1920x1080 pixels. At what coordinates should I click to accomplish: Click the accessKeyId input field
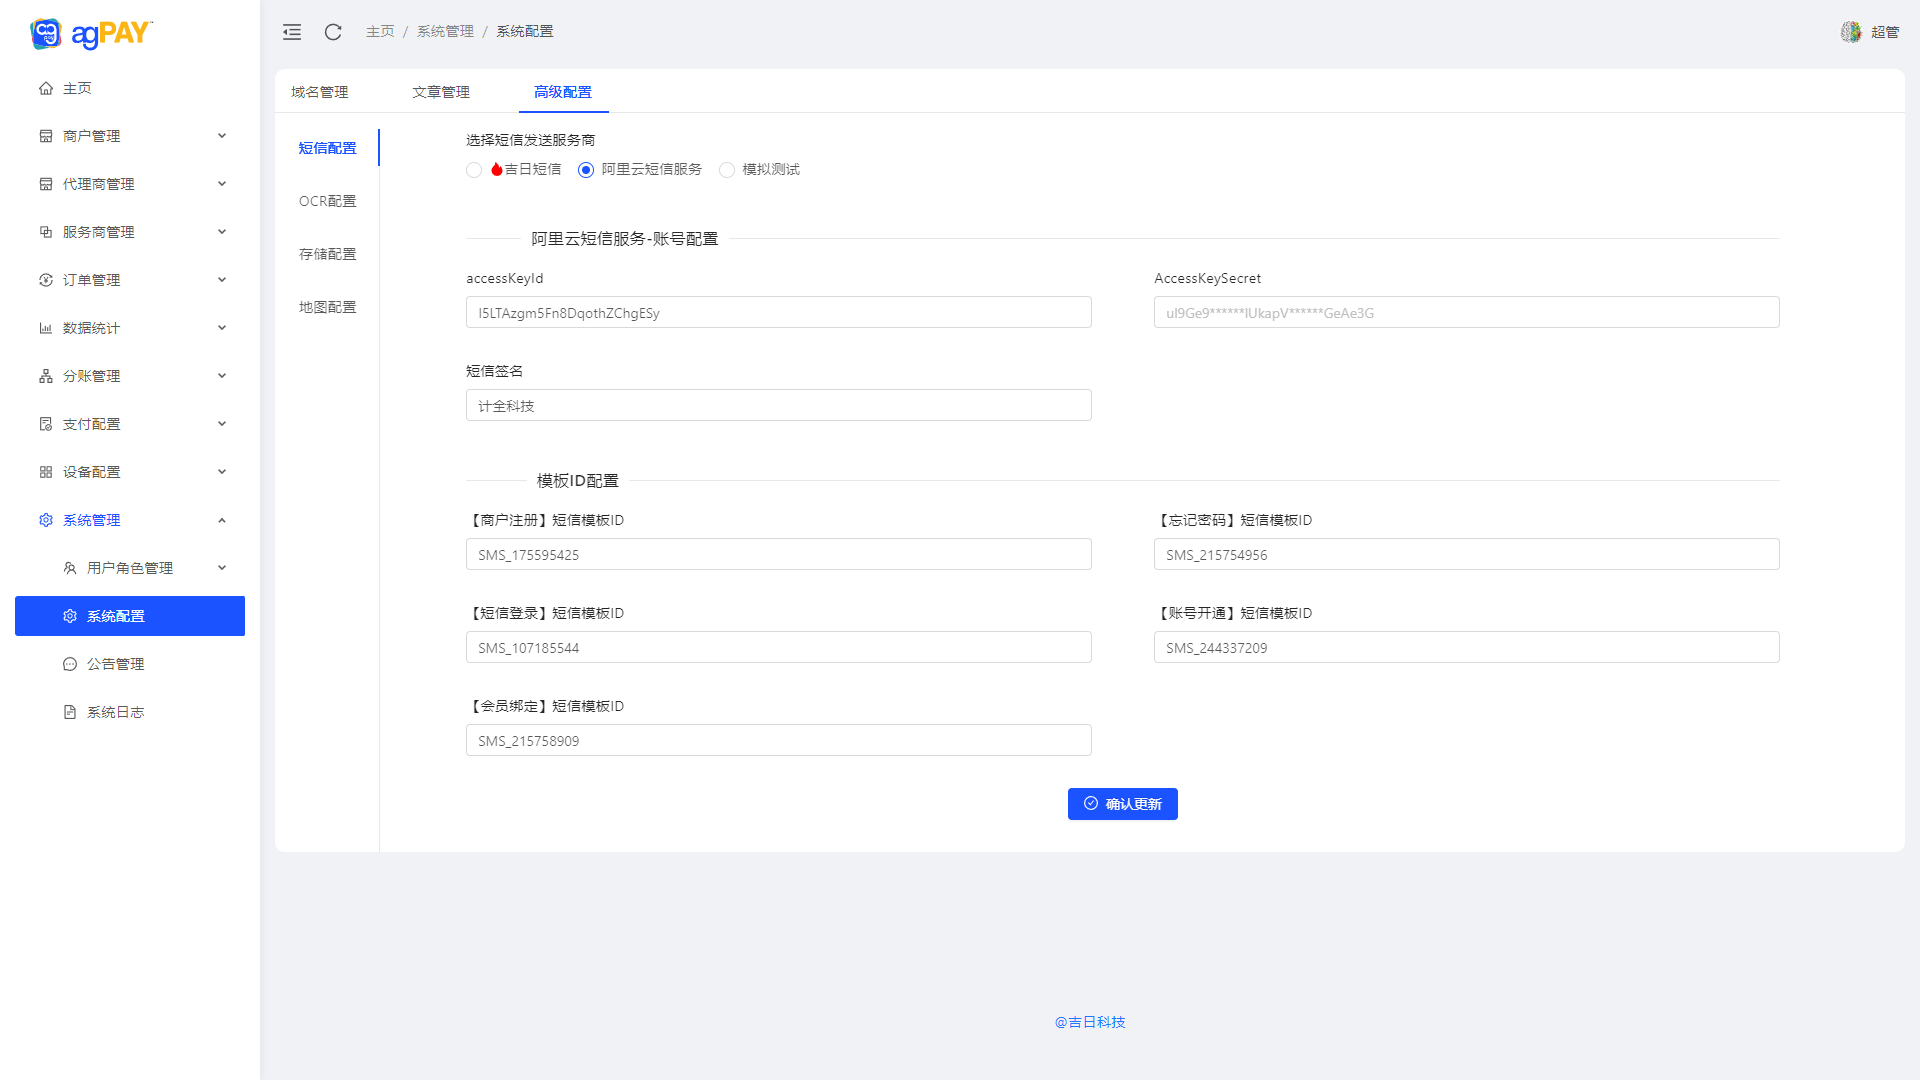click(x=778, y=313)
